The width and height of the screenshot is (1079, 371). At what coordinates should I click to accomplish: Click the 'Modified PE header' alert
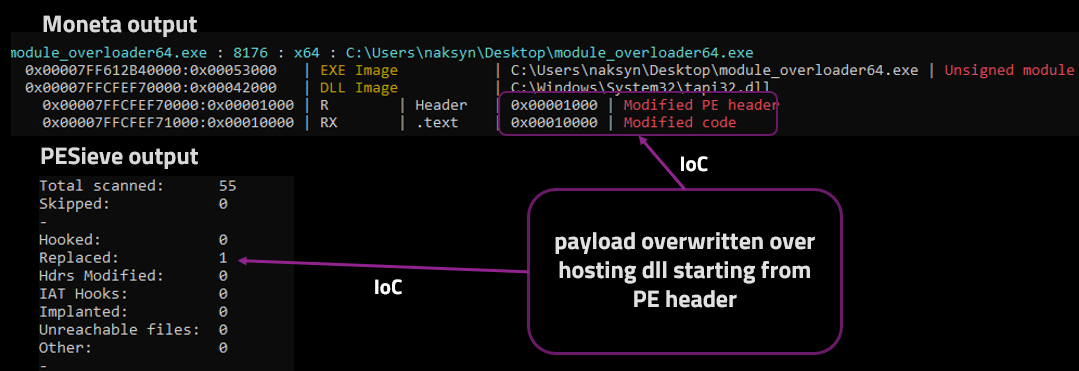point(701,105)
